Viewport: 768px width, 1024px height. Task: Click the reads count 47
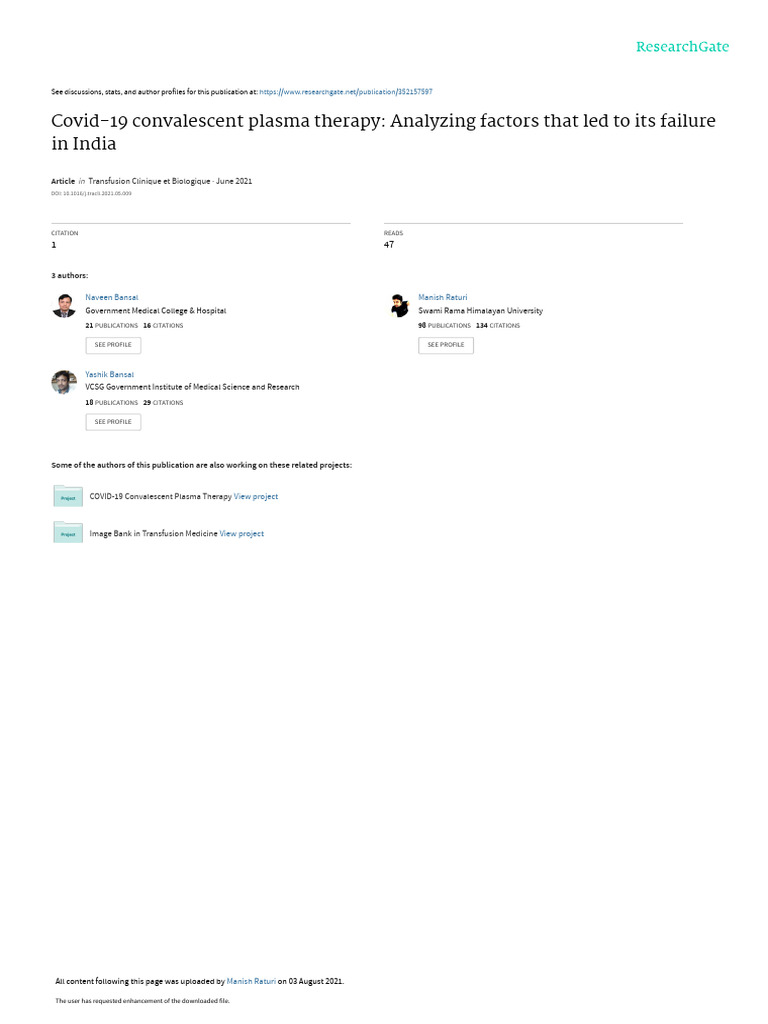tap(389, 244)
